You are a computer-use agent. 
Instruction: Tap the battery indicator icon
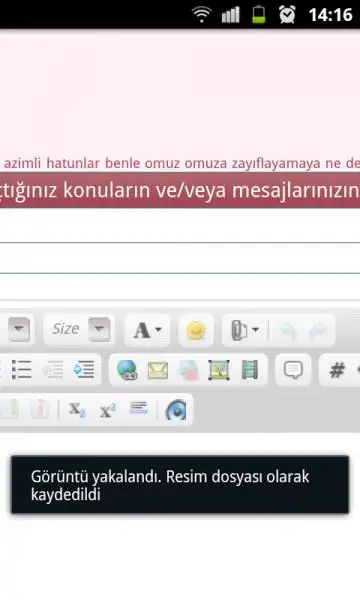tap(259, 15)
